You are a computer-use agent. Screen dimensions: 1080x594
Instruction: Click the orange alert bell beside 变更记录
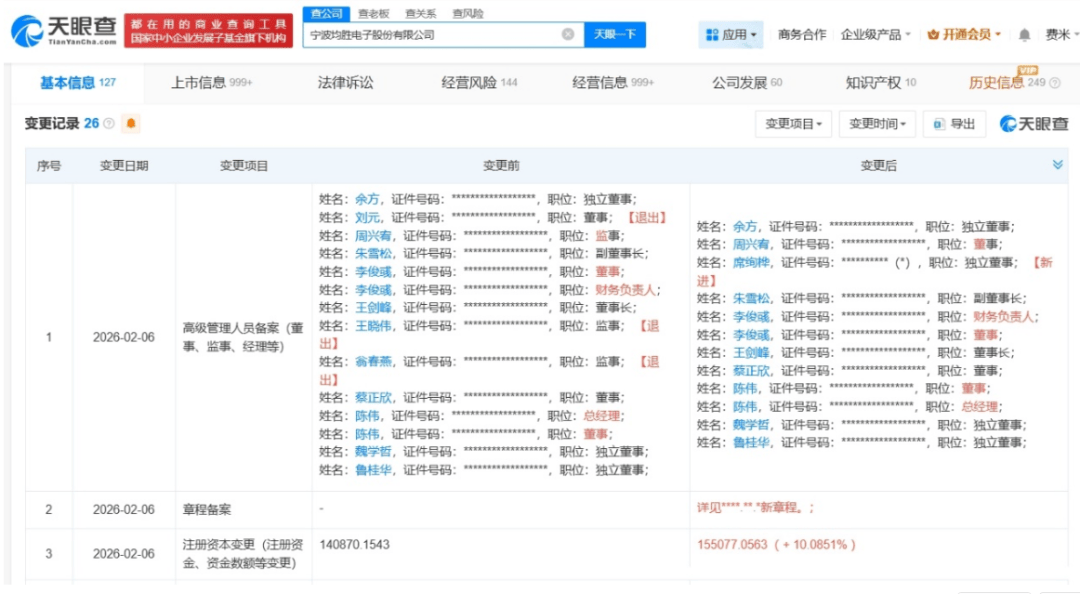coord(131,124)
